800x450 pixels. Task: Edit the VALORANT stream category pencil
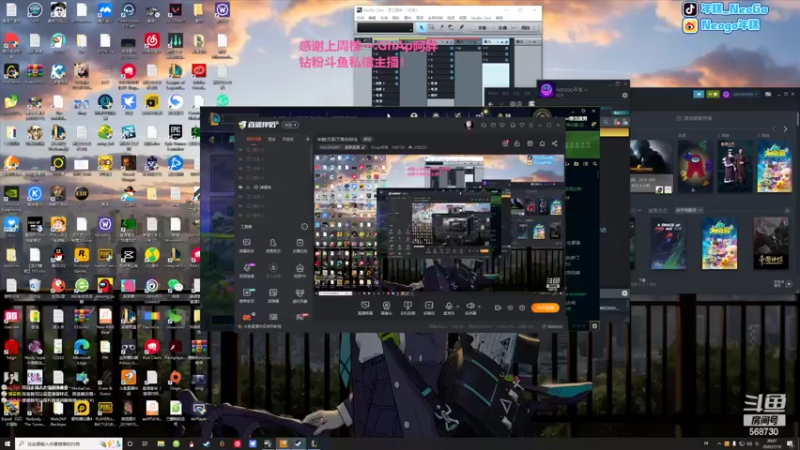pos(364,147)
